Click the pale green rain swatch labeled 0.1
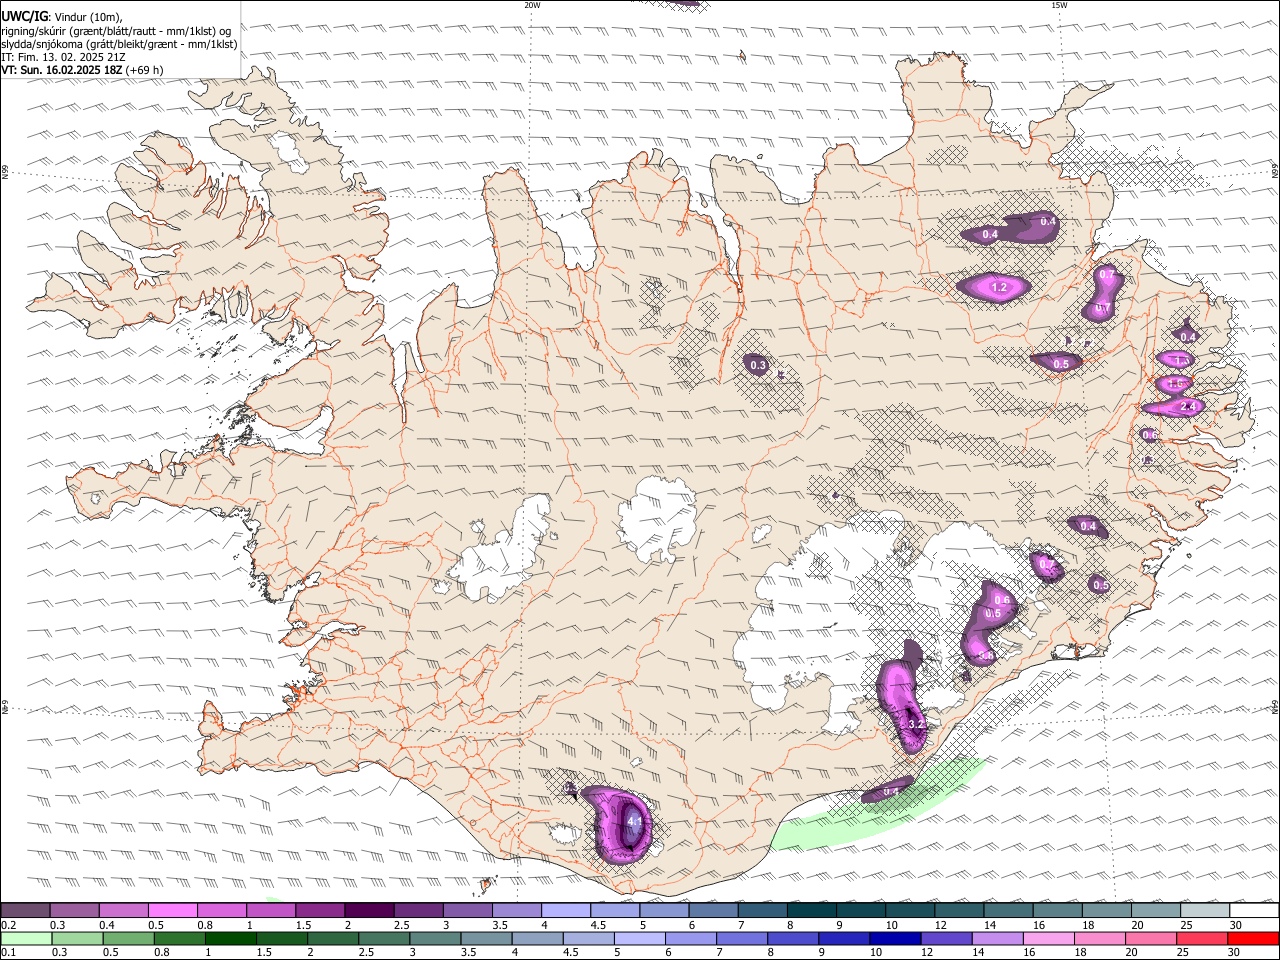 pos(26,938)
